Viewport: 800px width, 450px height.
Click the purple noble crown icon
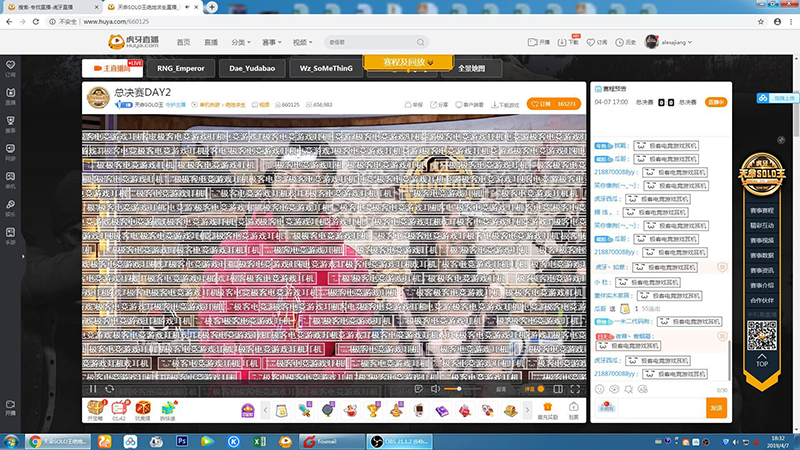coord(247,410)
